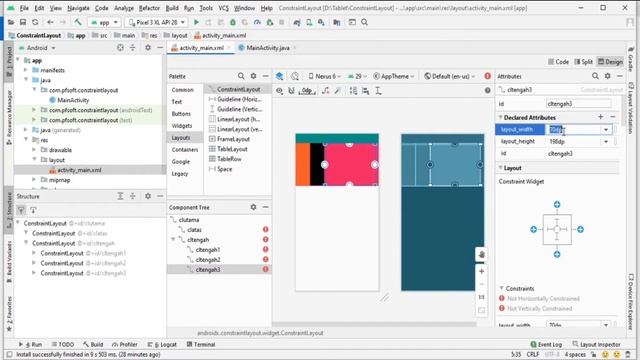Click the Save All icon in main toolbar

click(x=23, y=22)
